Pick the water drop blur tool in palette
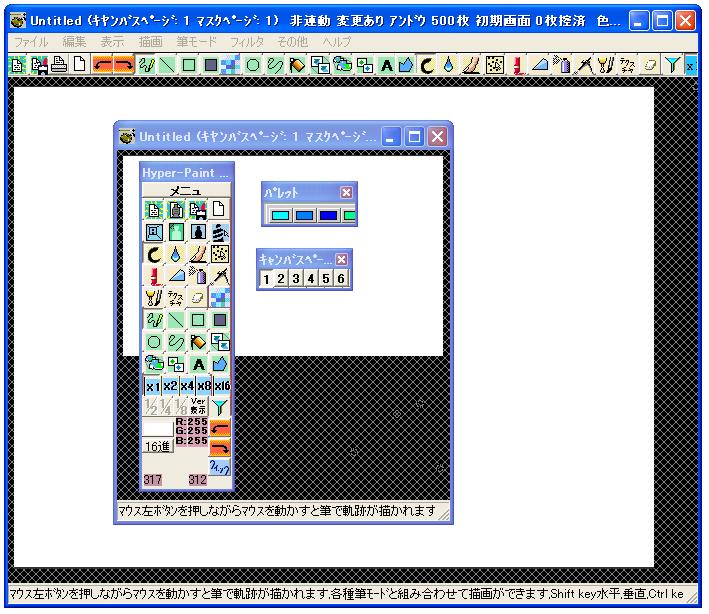The width and height of the screenshot is (709, 614). 176,254
